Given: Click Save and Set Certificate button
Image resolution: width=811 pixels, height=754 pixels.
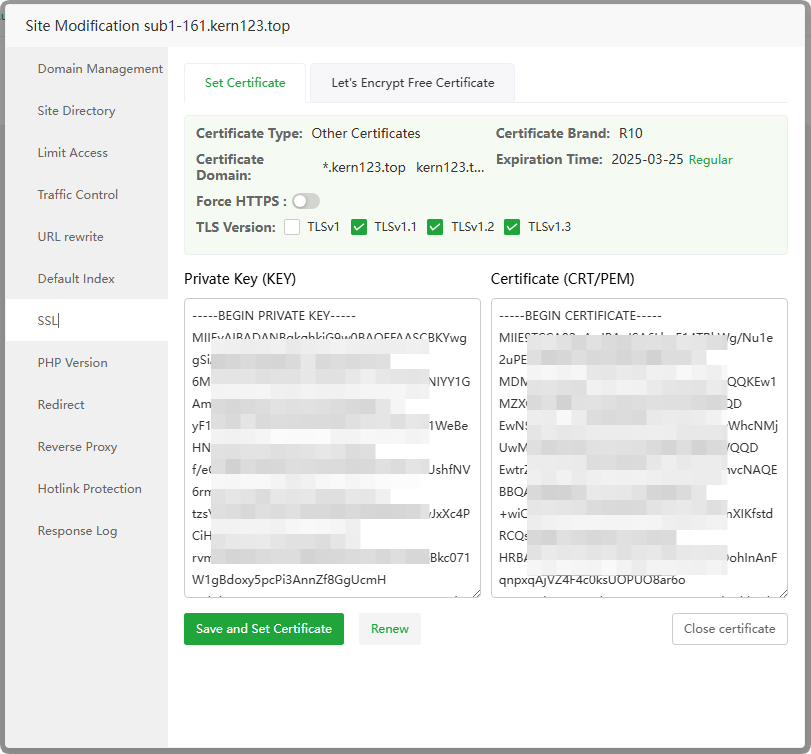Looking at the screenshot, I should click(264, 629).
